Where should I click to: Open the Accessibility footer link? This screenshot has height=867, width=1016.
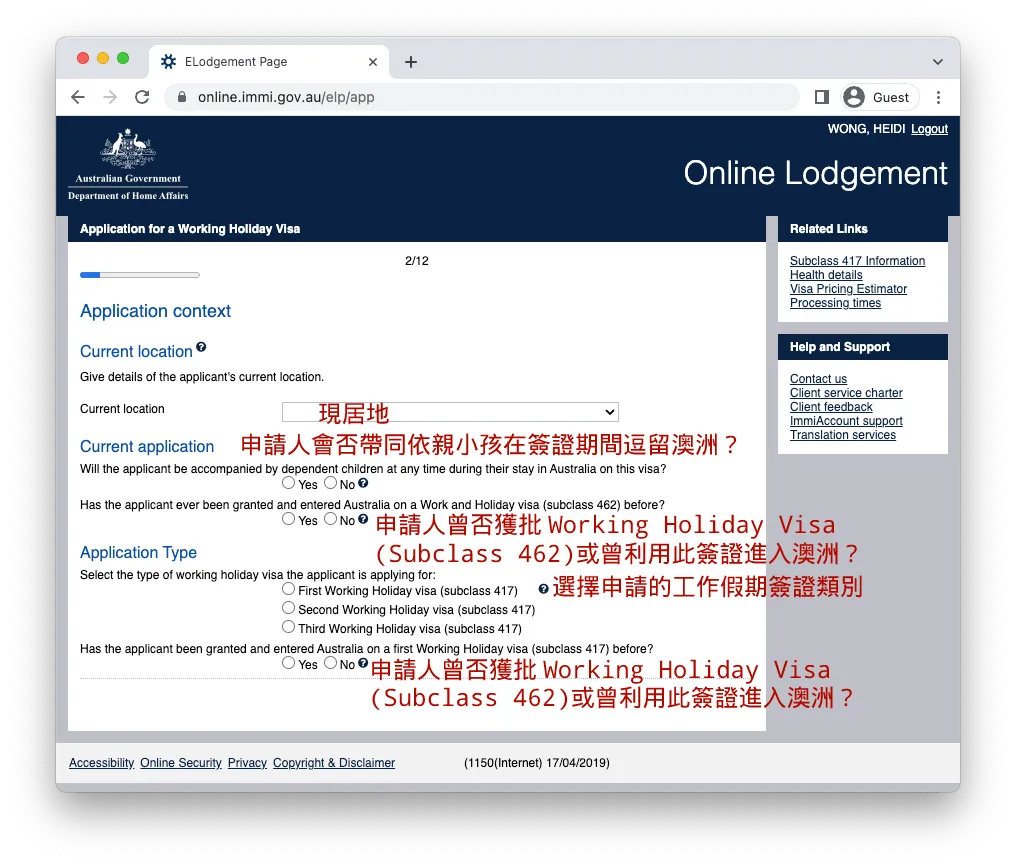click(x=102, y=763)
